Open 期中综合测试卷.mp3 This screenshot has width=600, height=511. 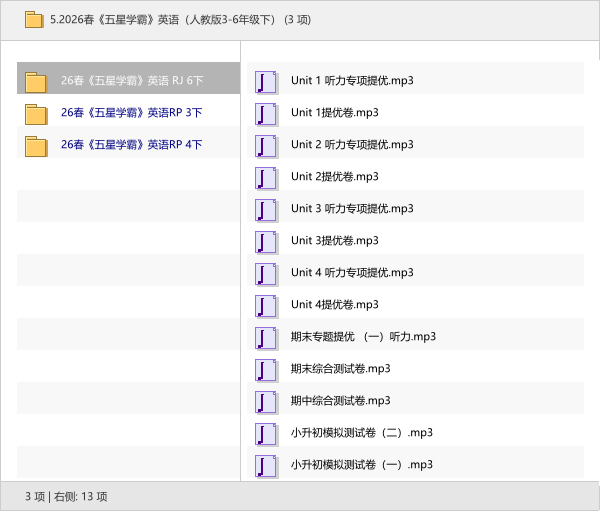[x=340, y=401]
